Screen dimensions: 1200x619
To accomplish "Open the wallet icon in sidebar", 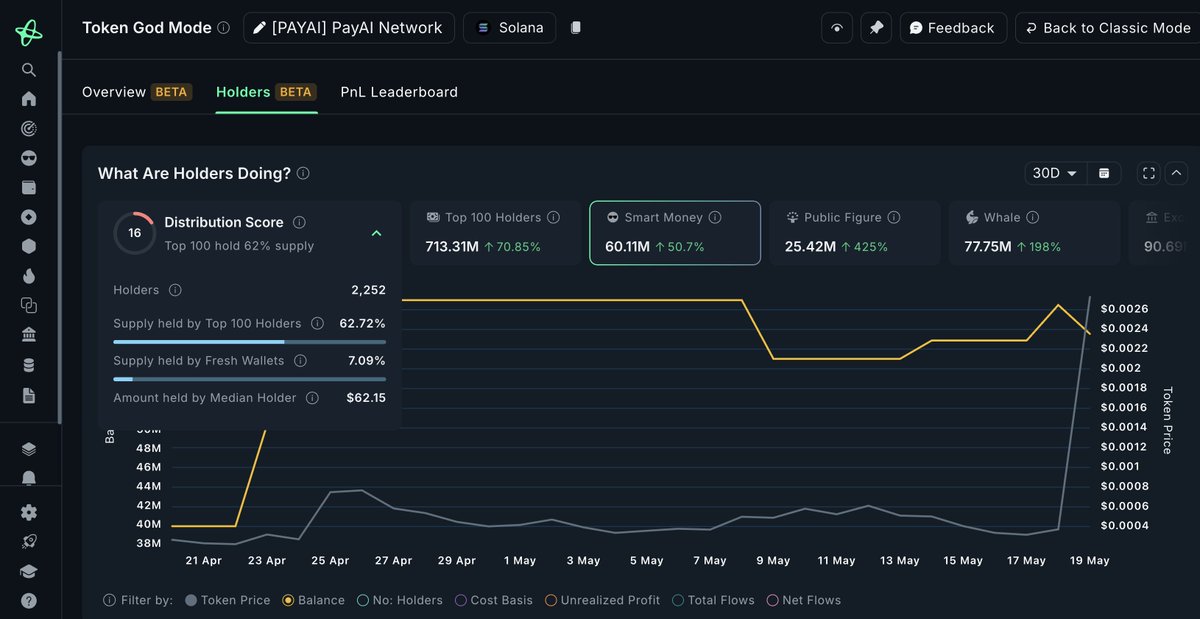I will pos(29,187).
